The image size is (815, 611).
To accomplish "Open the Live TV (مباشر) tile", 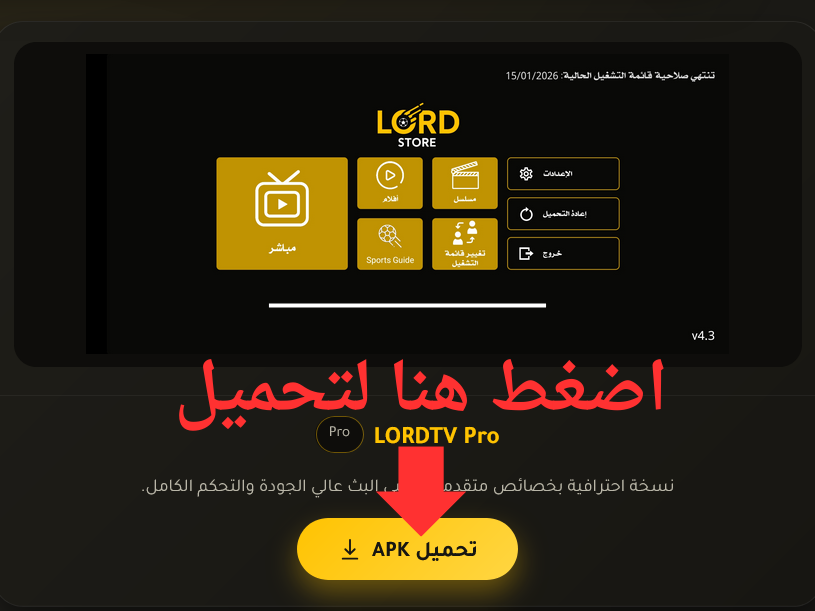I will tap(282, 214).
